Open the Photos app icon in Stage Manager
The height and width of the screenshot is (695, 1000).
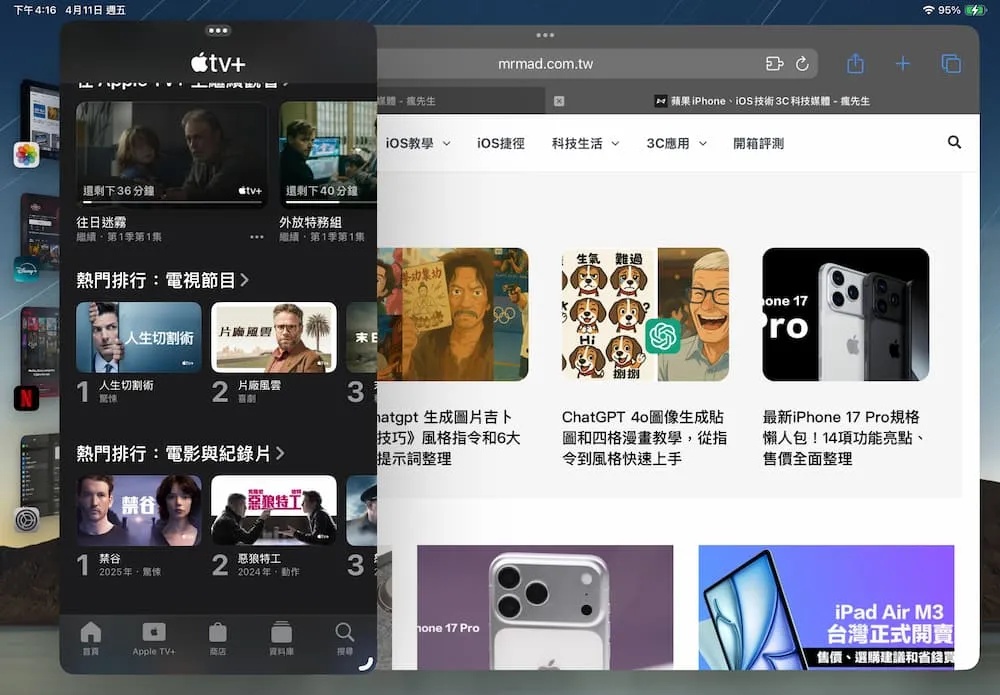coord(27,155)
